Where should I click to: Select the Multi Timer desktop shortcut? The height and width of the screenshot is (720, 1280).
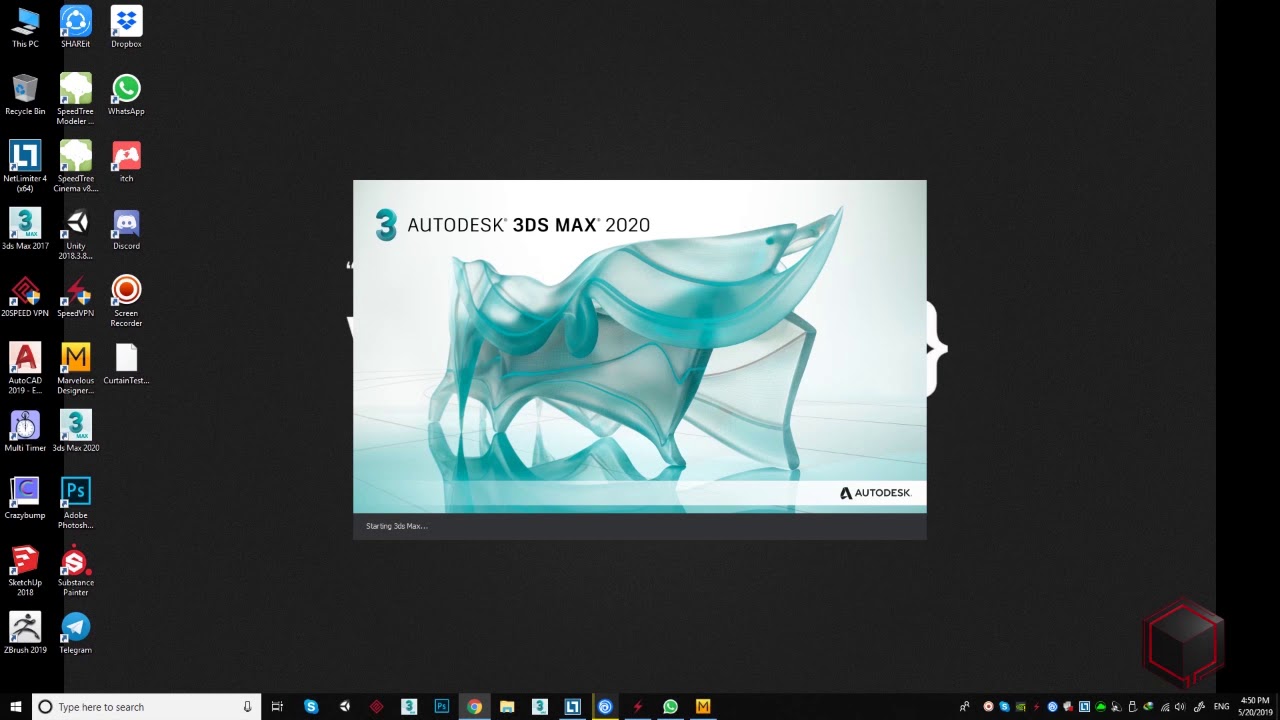25,431
